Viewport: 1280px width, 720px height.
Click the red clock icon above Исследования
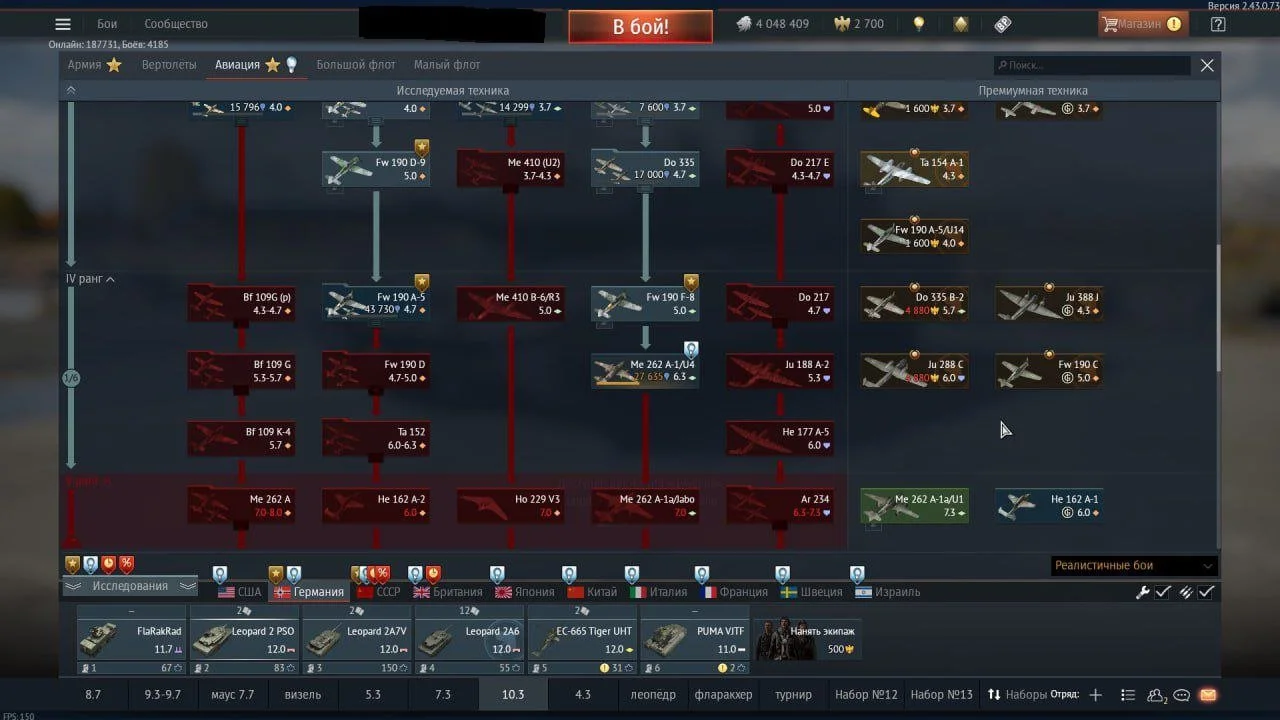tap(108, 564)
